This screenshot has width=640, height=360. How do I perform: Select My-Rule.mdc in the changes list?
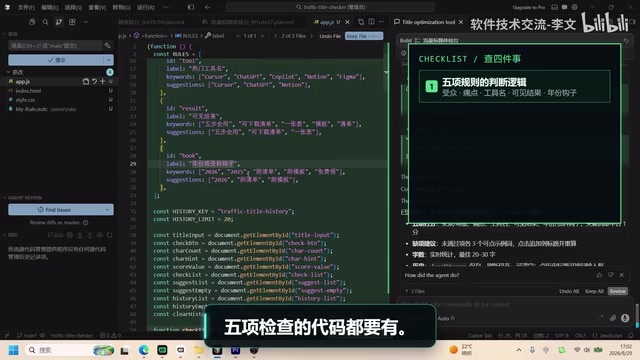pos(31,109)
